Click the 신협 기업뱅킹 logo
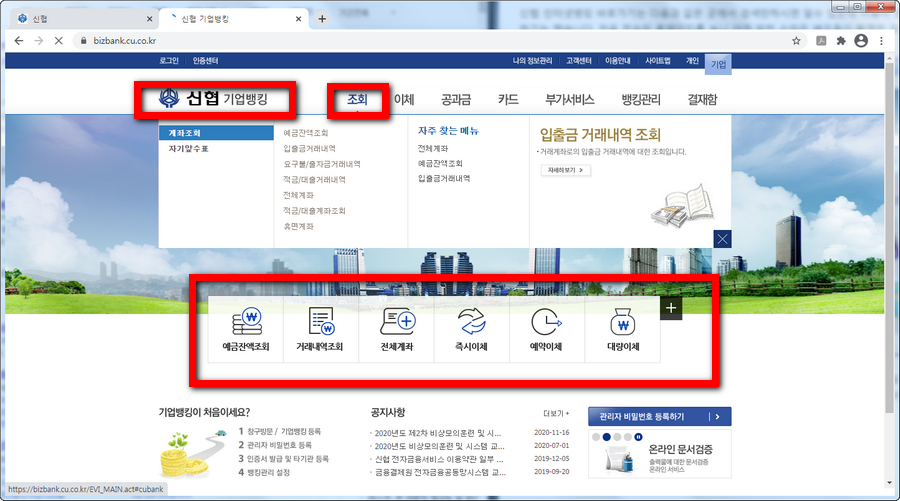 (214, 99)
